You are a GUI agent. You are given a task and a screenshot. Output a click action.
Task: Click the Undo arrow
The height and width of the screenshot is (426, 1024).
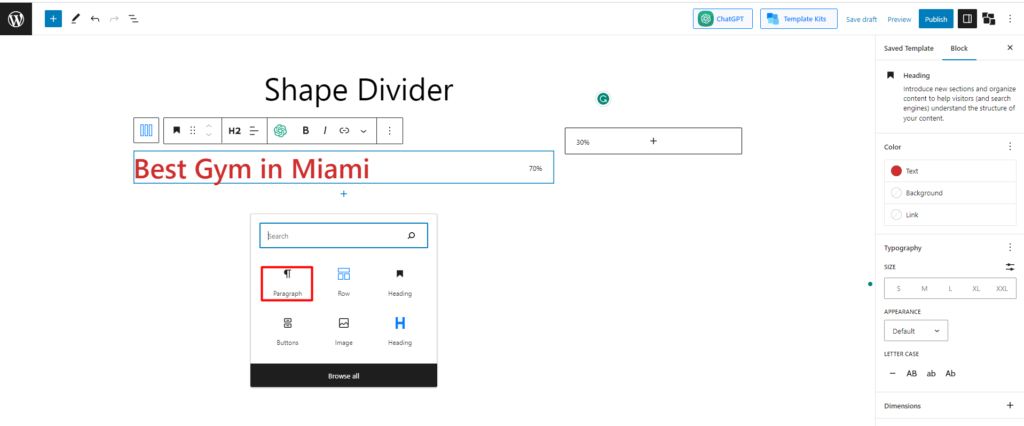pos(95,19)
